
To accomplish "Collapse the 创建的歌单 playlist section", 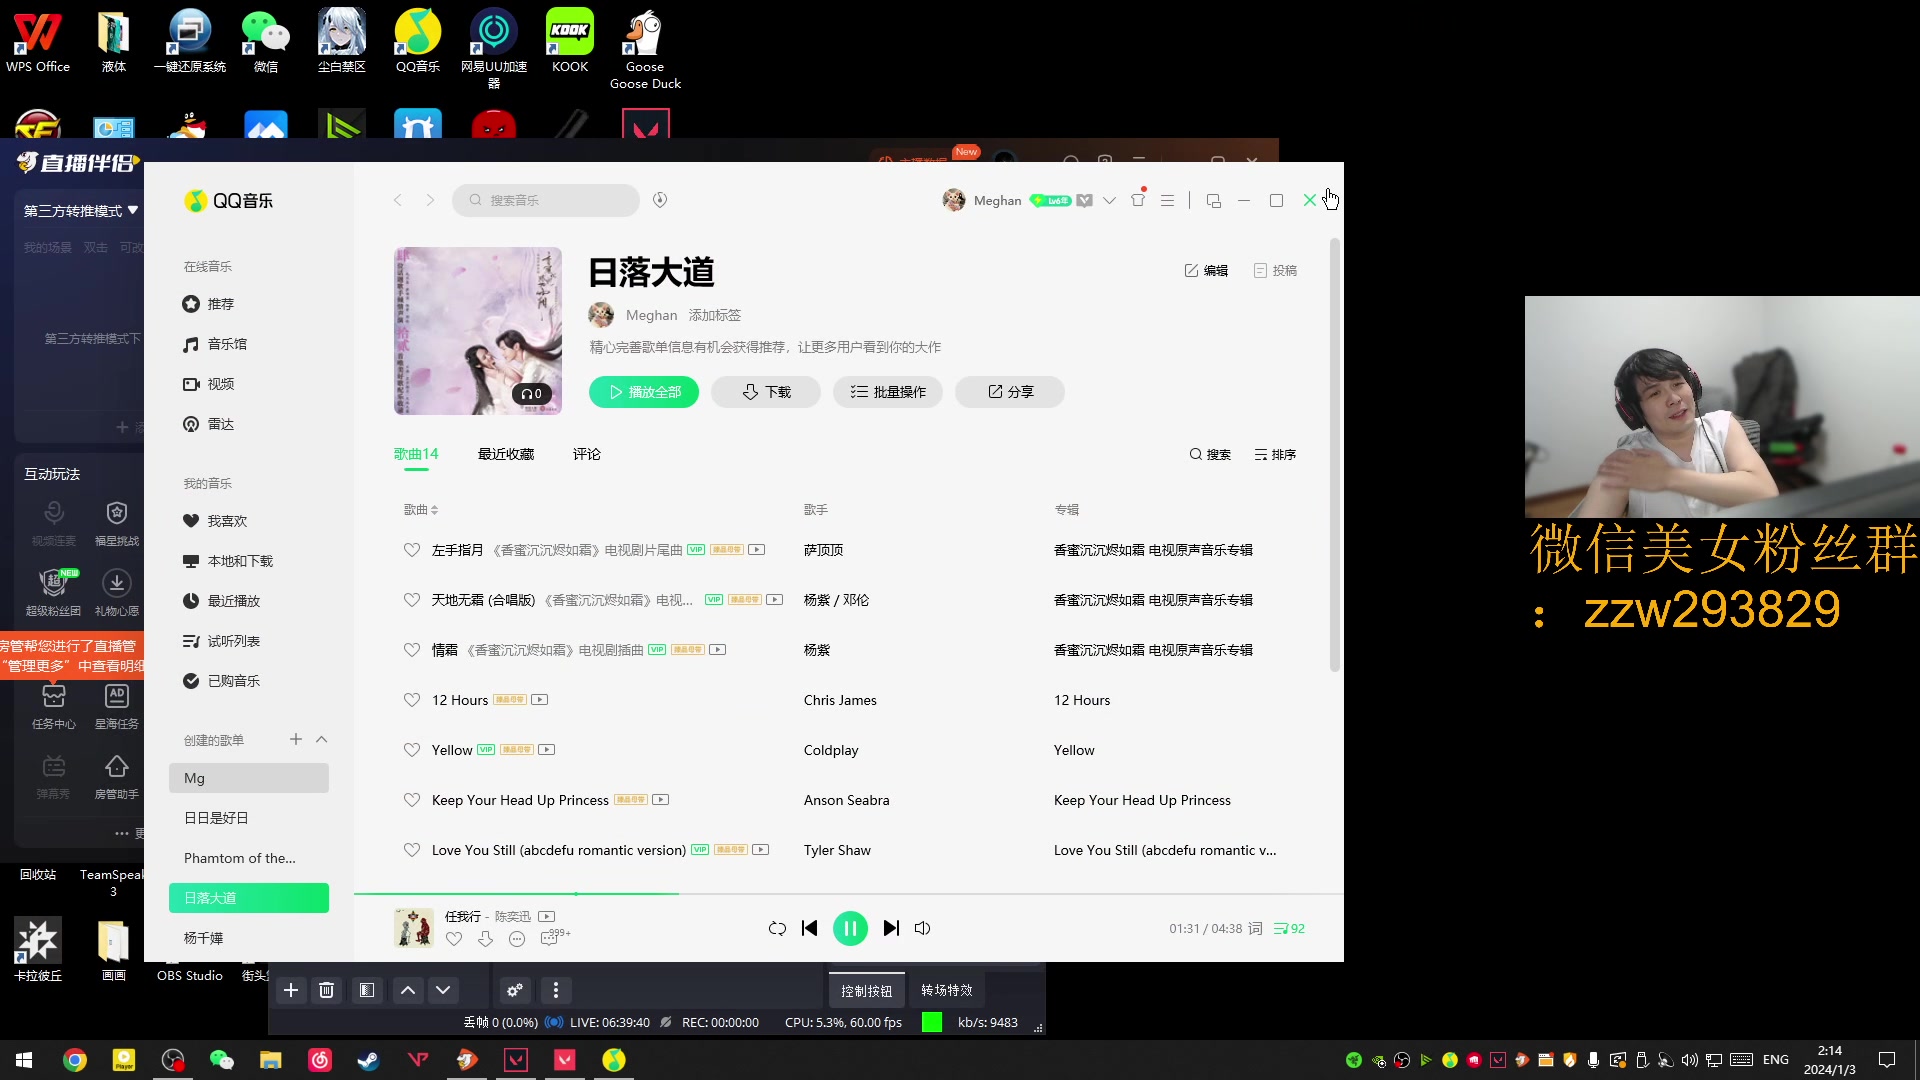I will [322, 739].
